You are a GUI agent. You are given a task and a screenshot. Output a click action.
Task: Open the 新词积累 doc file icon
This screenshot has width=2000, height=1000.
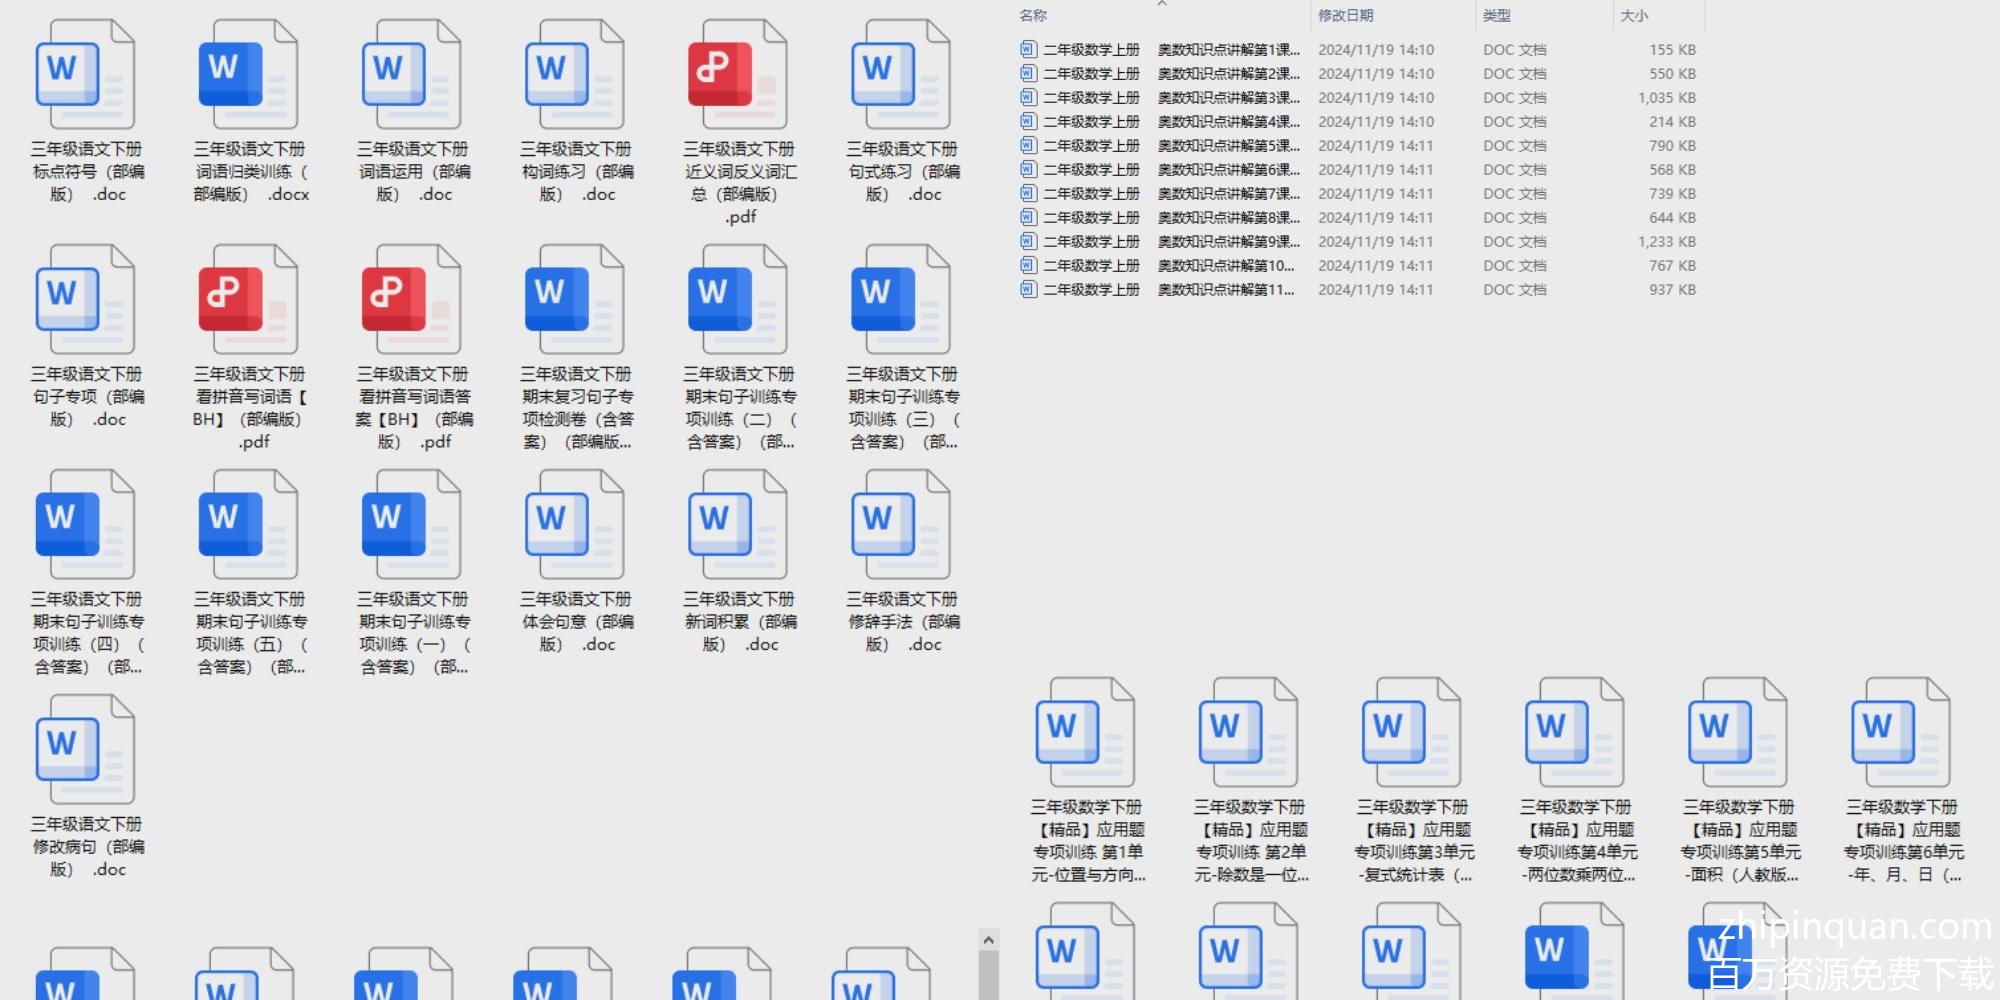click(737, 525)
